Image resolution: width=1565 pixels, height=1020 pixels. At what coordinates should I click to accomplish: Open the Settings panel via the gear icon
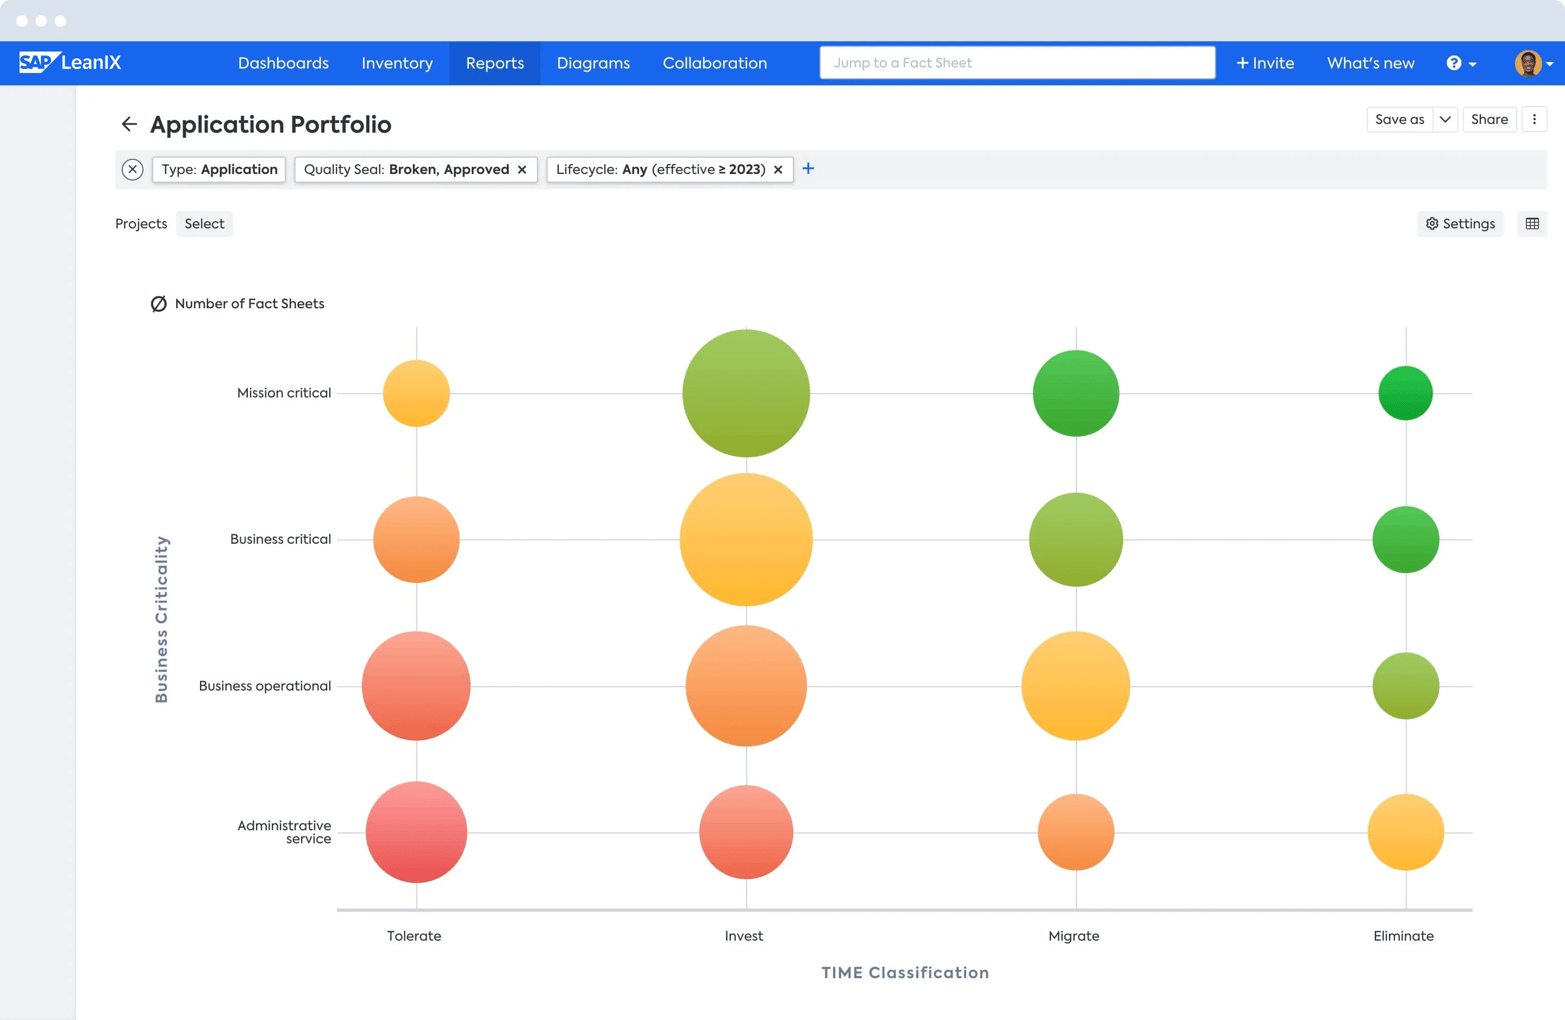[1459, 224]
